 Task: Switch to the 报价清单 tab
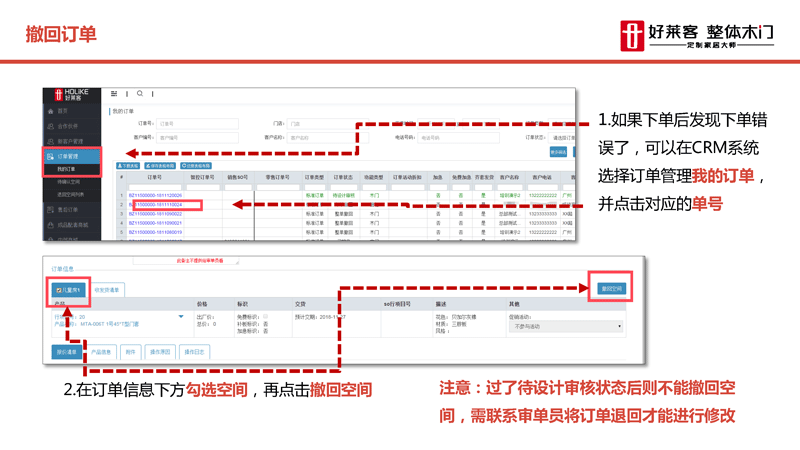[67, 352]
